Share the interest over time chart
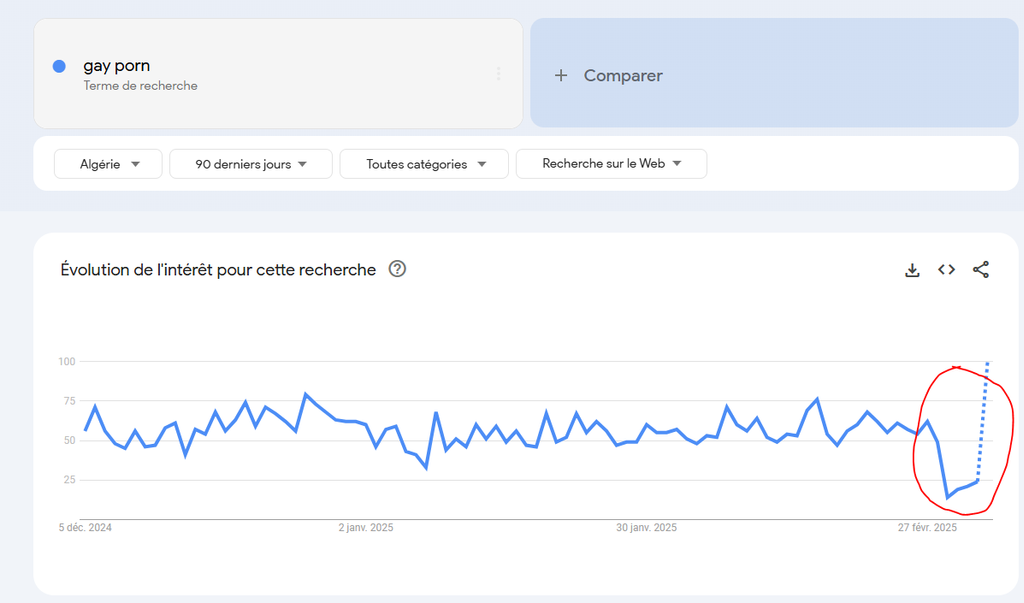This screenshot has height=603, width=1024. click(981, 270)
